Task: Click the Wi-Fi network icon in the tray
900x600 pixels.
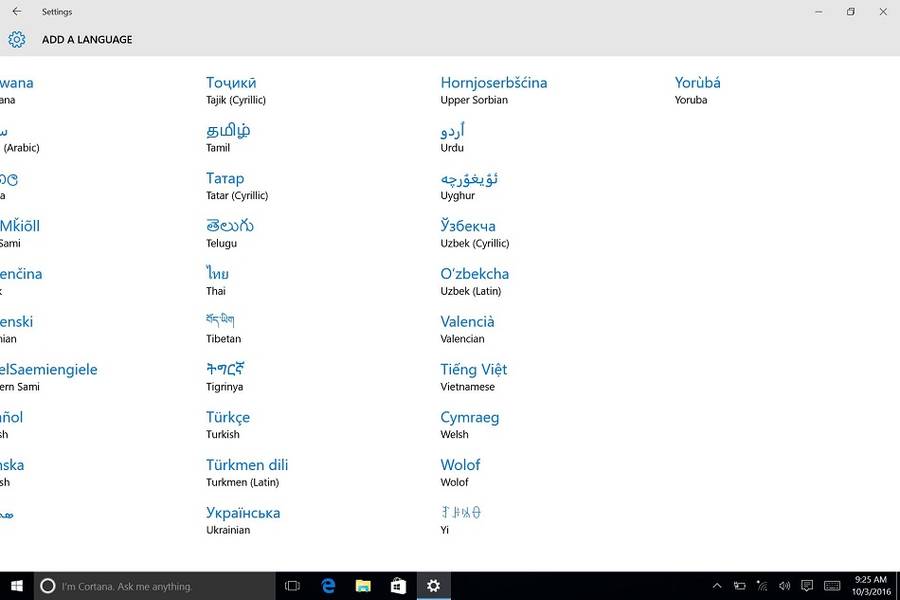Action: click(x=762, y=586)
